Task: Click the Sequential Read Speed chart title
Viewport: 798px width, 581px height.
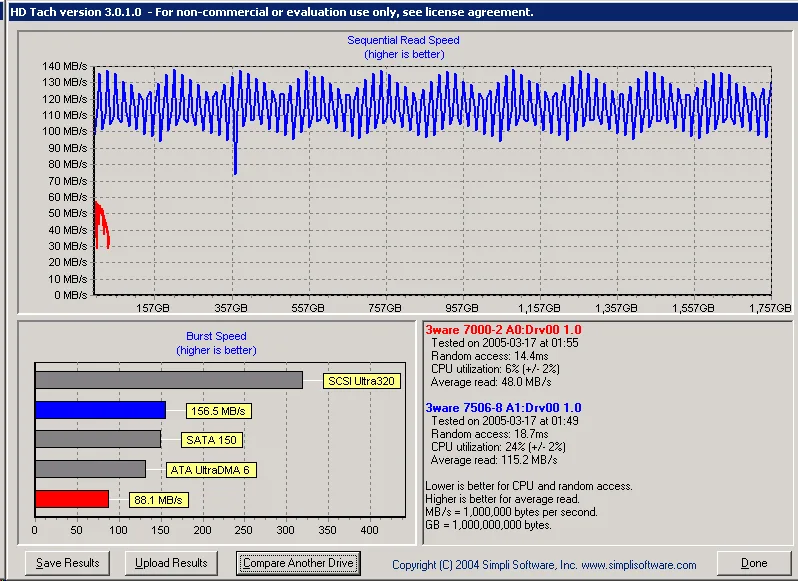Action: coord(403,40)
